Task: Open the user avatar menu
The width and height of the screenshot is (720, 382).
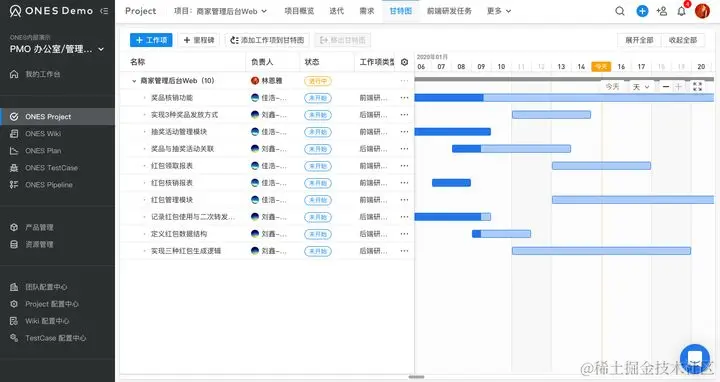Action: click(702, 11)
